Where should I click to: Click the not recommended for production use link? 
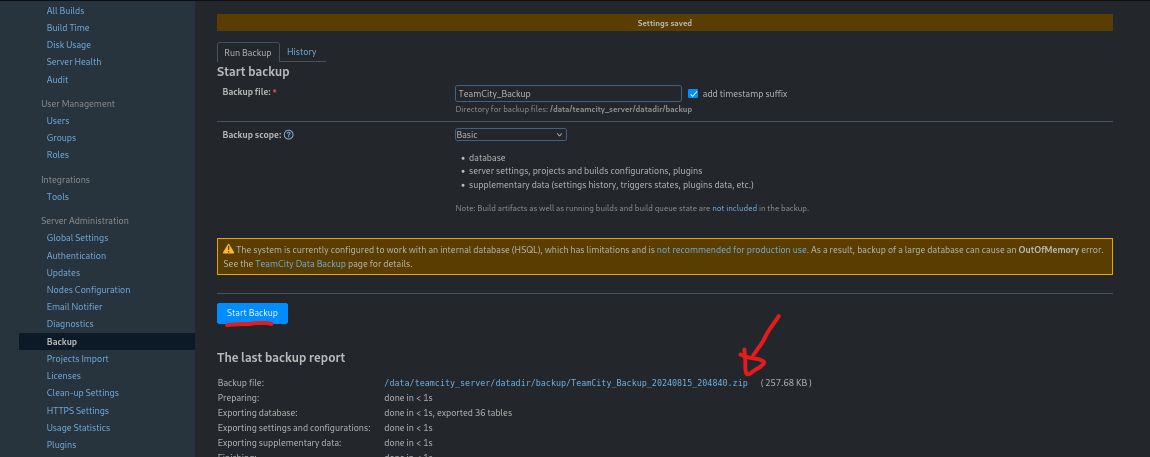731,249
